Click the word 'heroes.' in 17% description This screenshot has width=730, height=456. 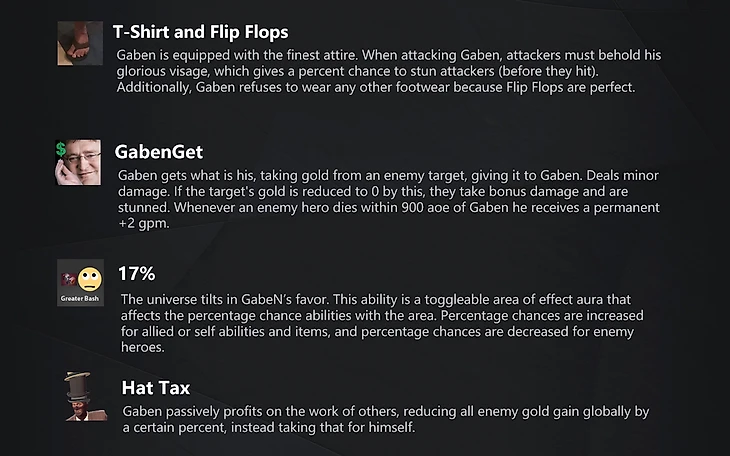click(x=142, y=347)
